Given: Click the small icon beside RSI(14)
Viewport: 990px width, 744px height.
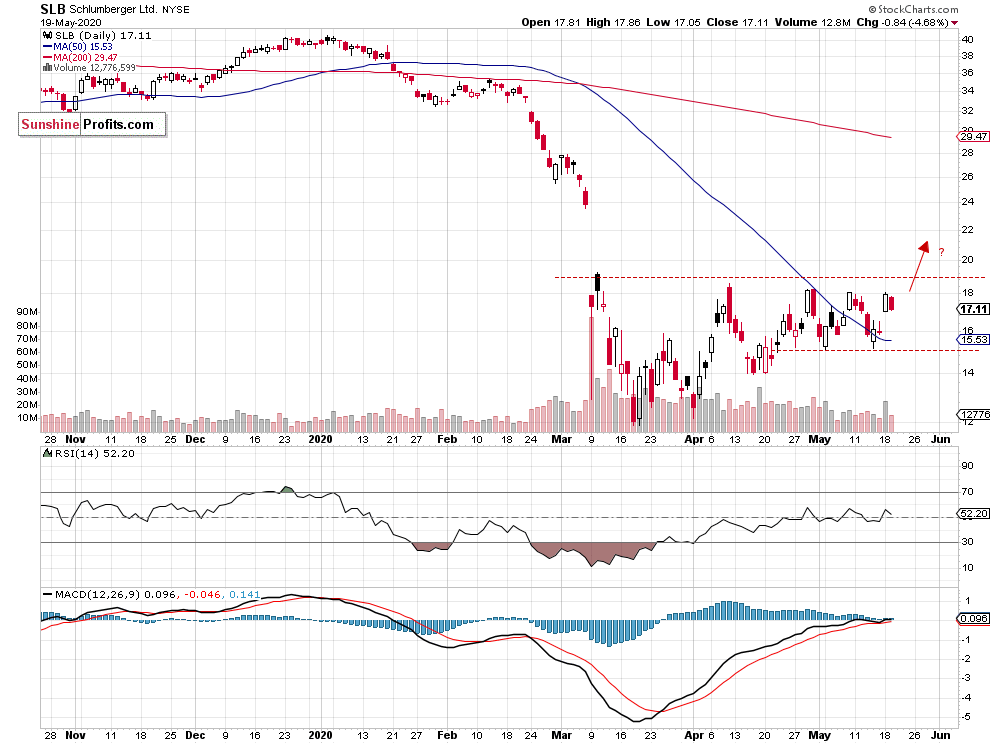Looking at the screenshot, I should pos(47,453).
